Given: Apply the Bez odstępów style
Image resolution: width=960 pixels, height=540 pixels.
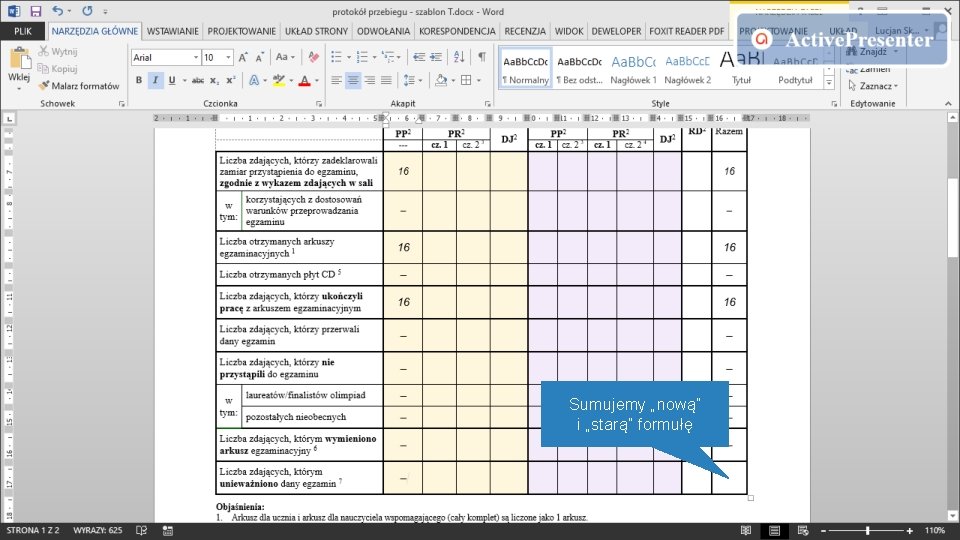Looking at the screenshot, I should pyautogui.click(x=579, y=69).
